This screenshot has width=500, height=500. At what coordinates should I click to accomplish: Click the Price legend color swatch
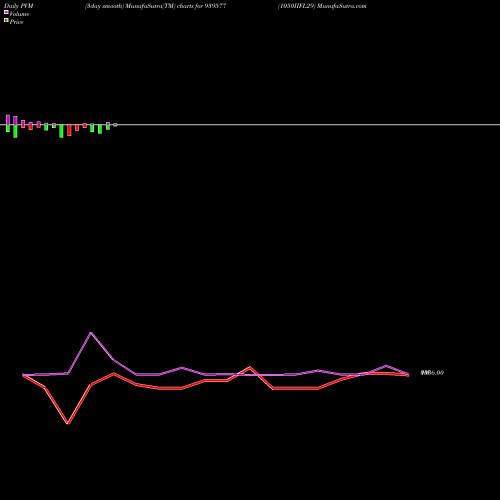6,20
